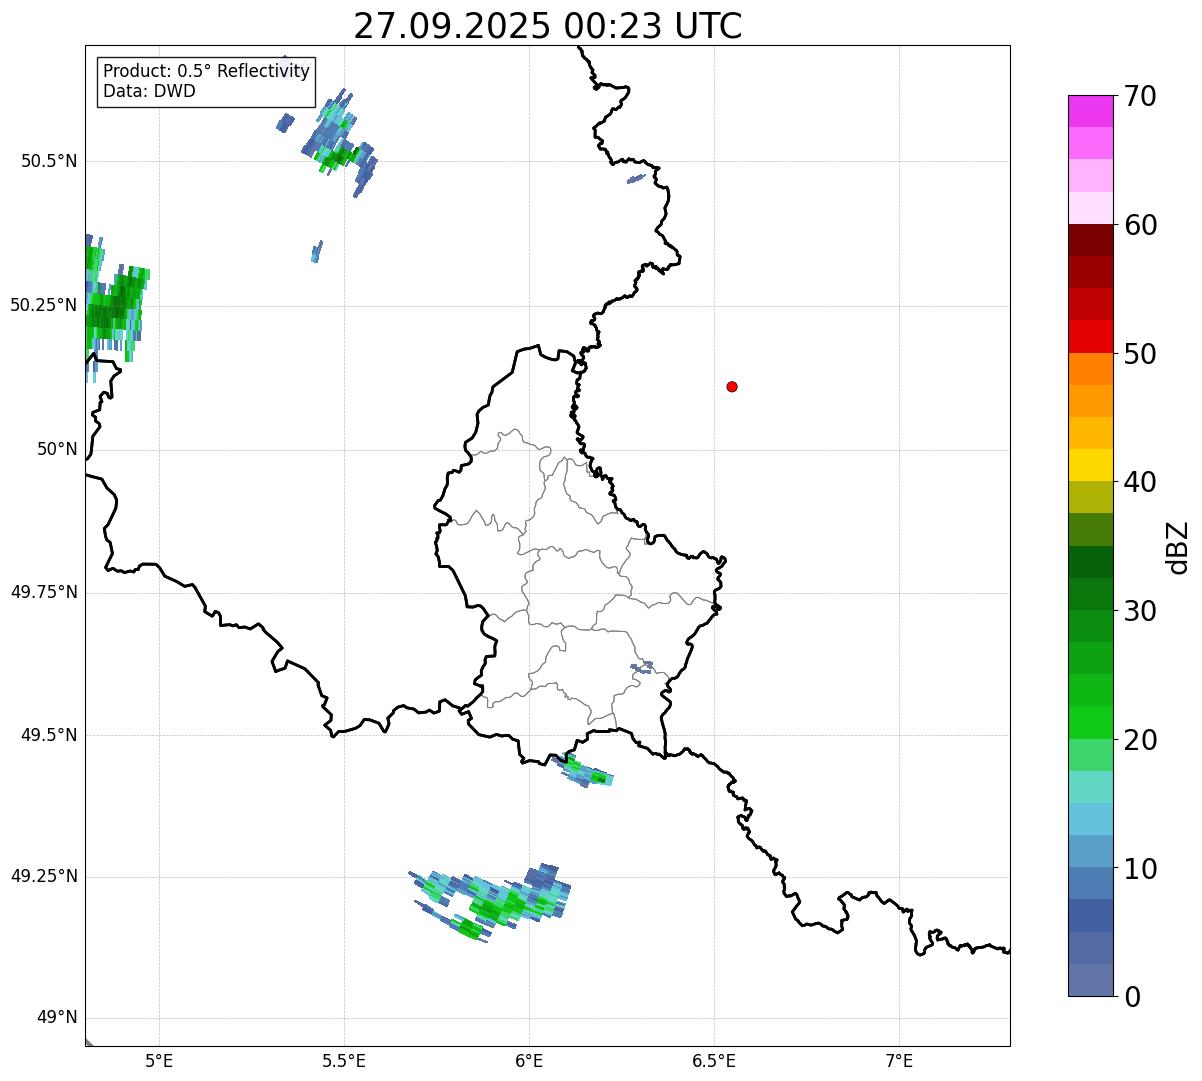Click the tiny echo inside southeastern Luxembourg
The height and width of the screenshot is (1081, 1202).
click(x=641, y=667)
